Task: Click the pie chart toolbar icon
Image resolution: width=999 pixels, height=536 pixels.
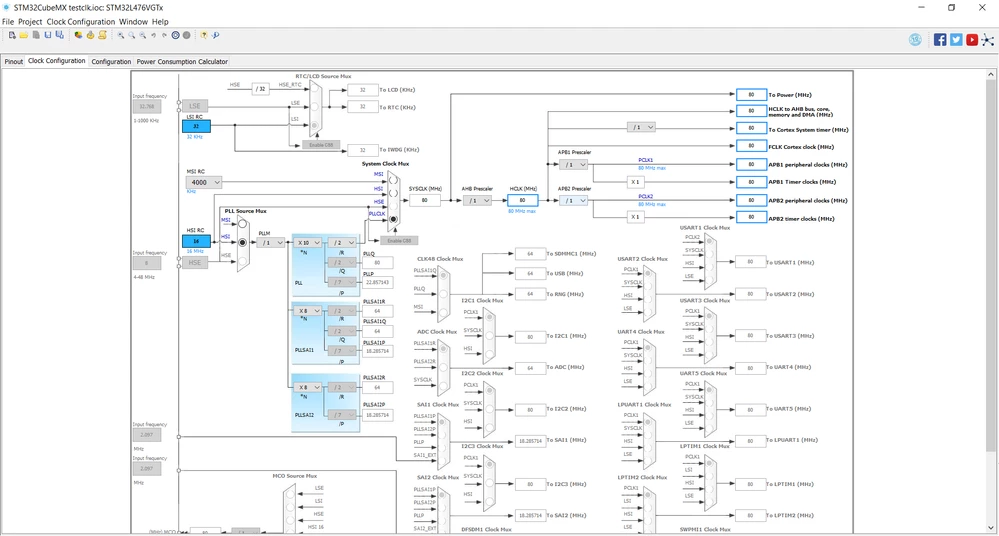Action: point(78,35)
